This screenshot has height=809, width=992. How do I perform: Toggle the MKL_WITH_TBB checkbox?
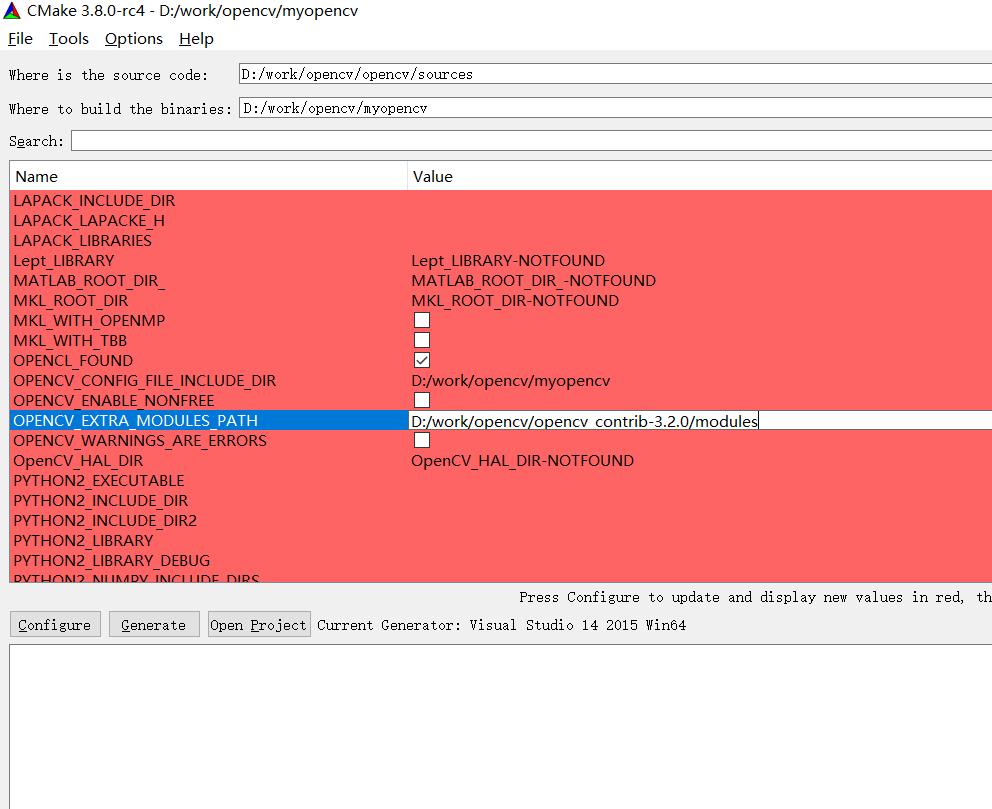tap(422, 340)
